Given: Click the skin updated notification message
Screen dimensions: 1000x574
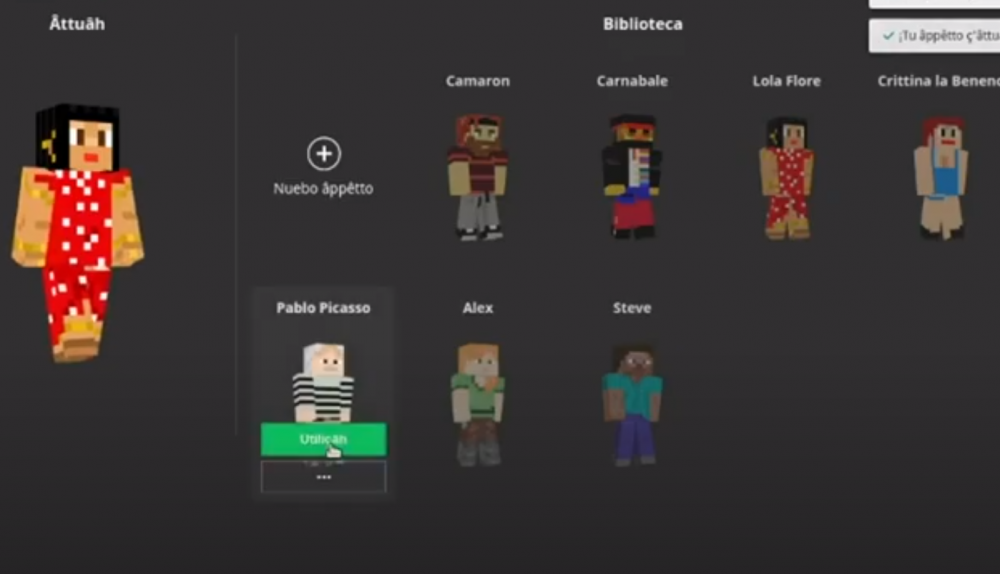Looking at the screenshot, I should coord(945,36).
